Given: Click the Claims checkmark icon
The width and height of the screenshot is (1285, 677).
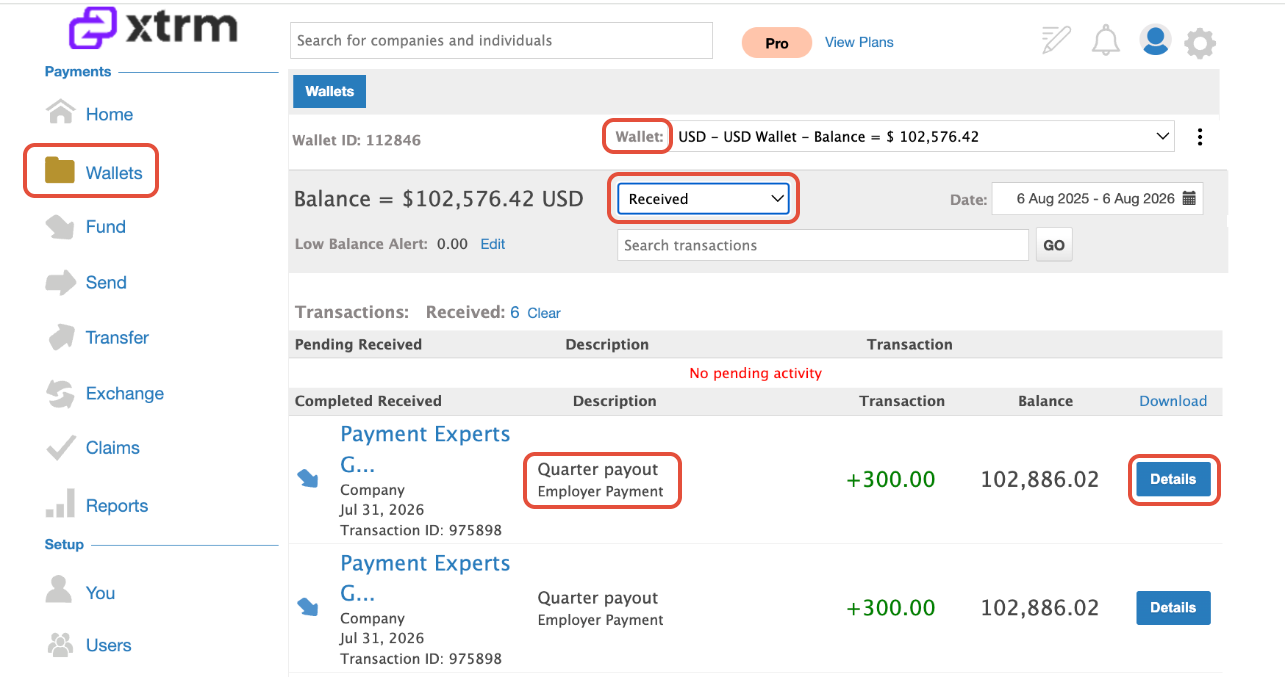Looking at the screenshot, I should tap(61, 448).
